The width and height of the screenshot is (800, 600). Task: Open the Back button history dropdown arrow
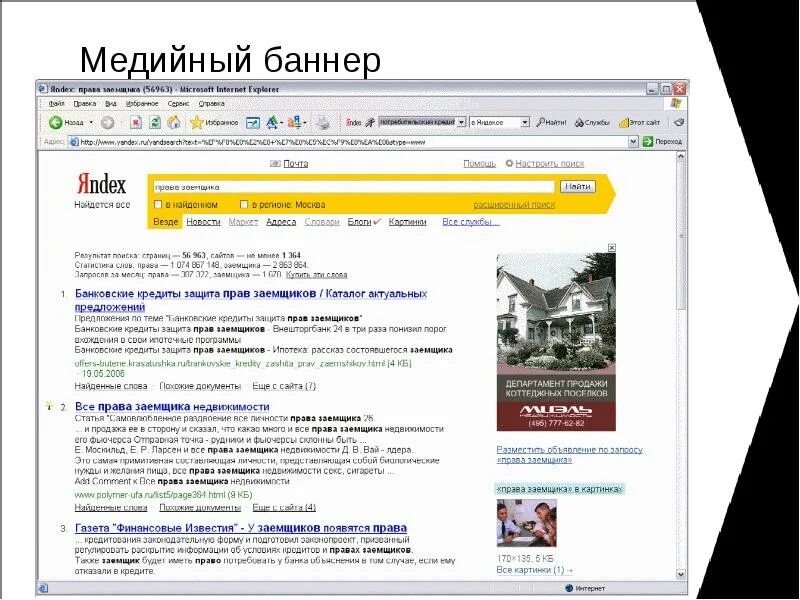91,122
